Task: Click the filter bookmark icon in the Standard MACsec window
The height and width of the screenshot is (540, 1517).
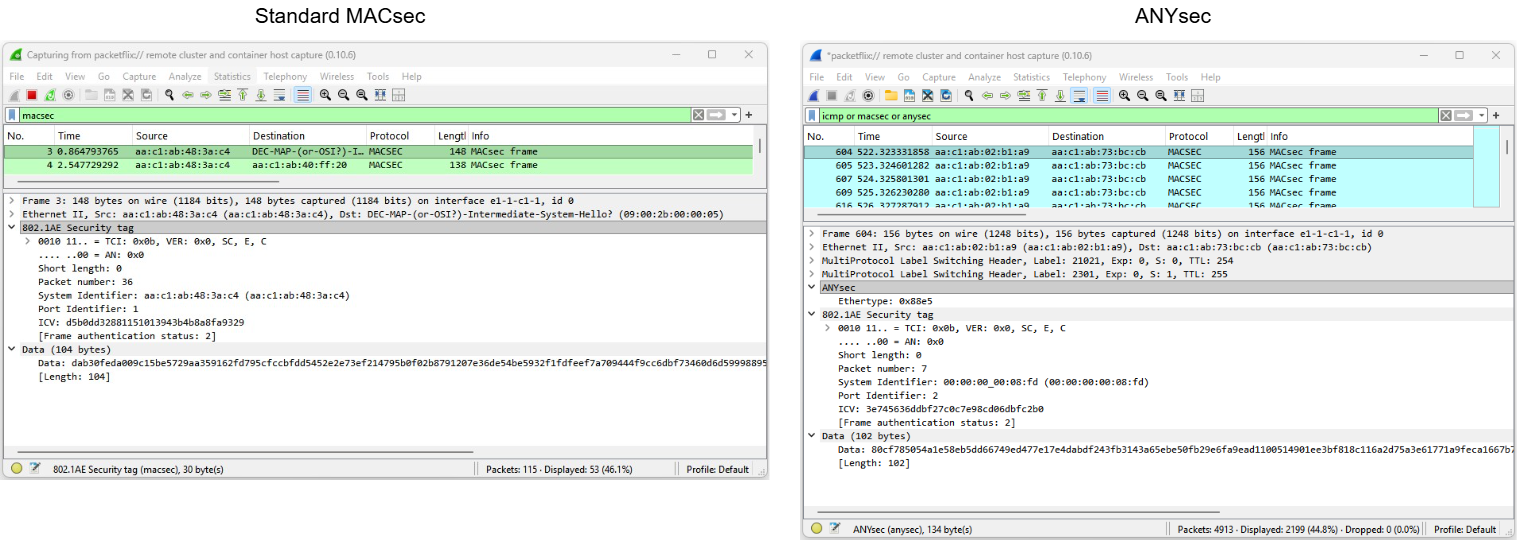Action: [x=12, y=115]
